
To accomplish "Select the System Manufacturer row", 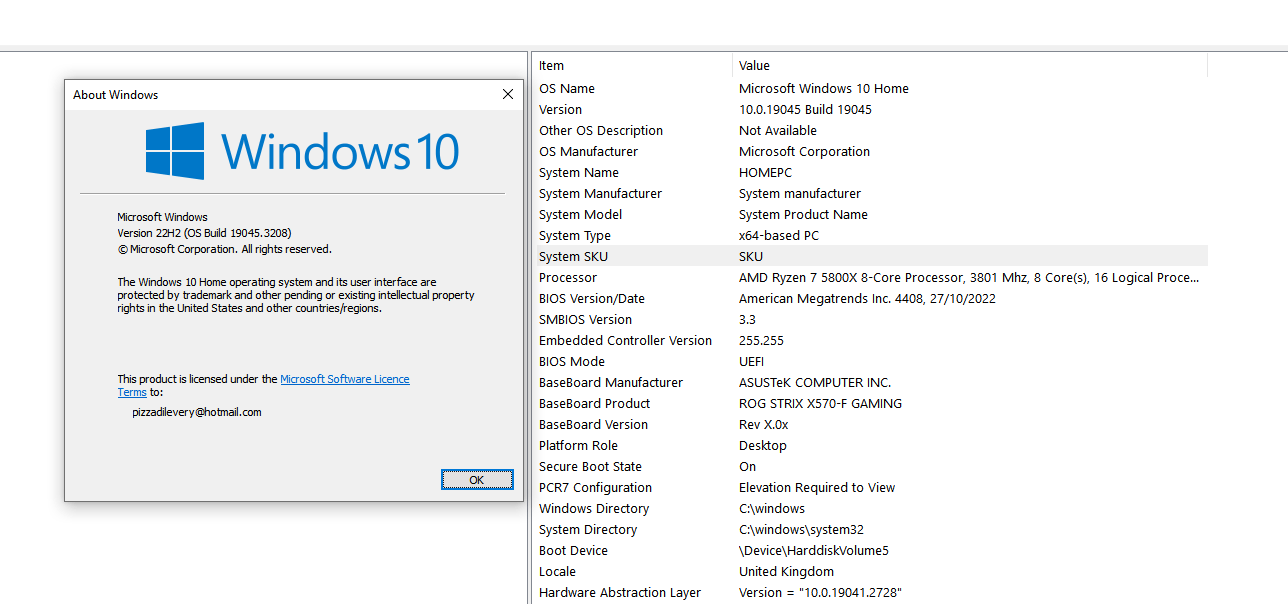I will (870, 194).
